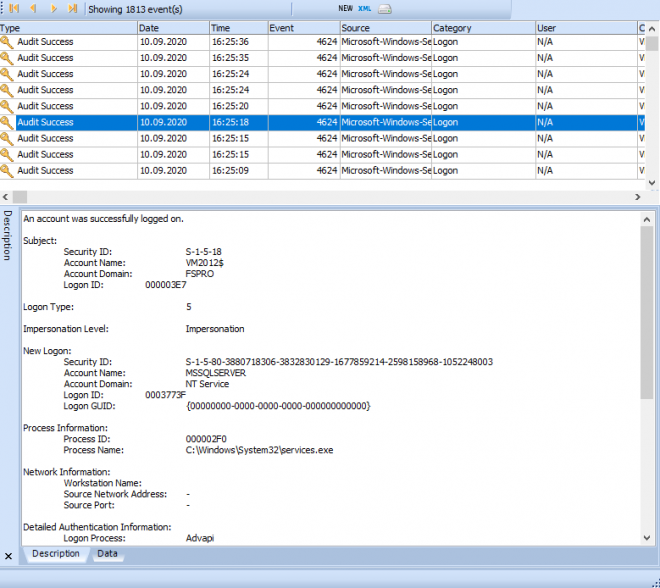Click key icon of 16:25:09 event row
Screen dimensions: 660x588
point(7,171)
